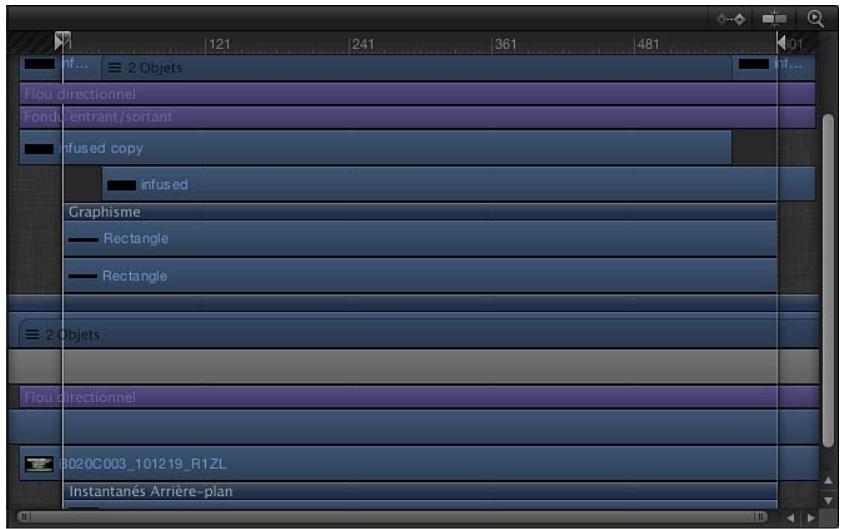This screenshot has height=529, width=843.
Task: Click the project in-point marker on ruler
Action: 60,41
